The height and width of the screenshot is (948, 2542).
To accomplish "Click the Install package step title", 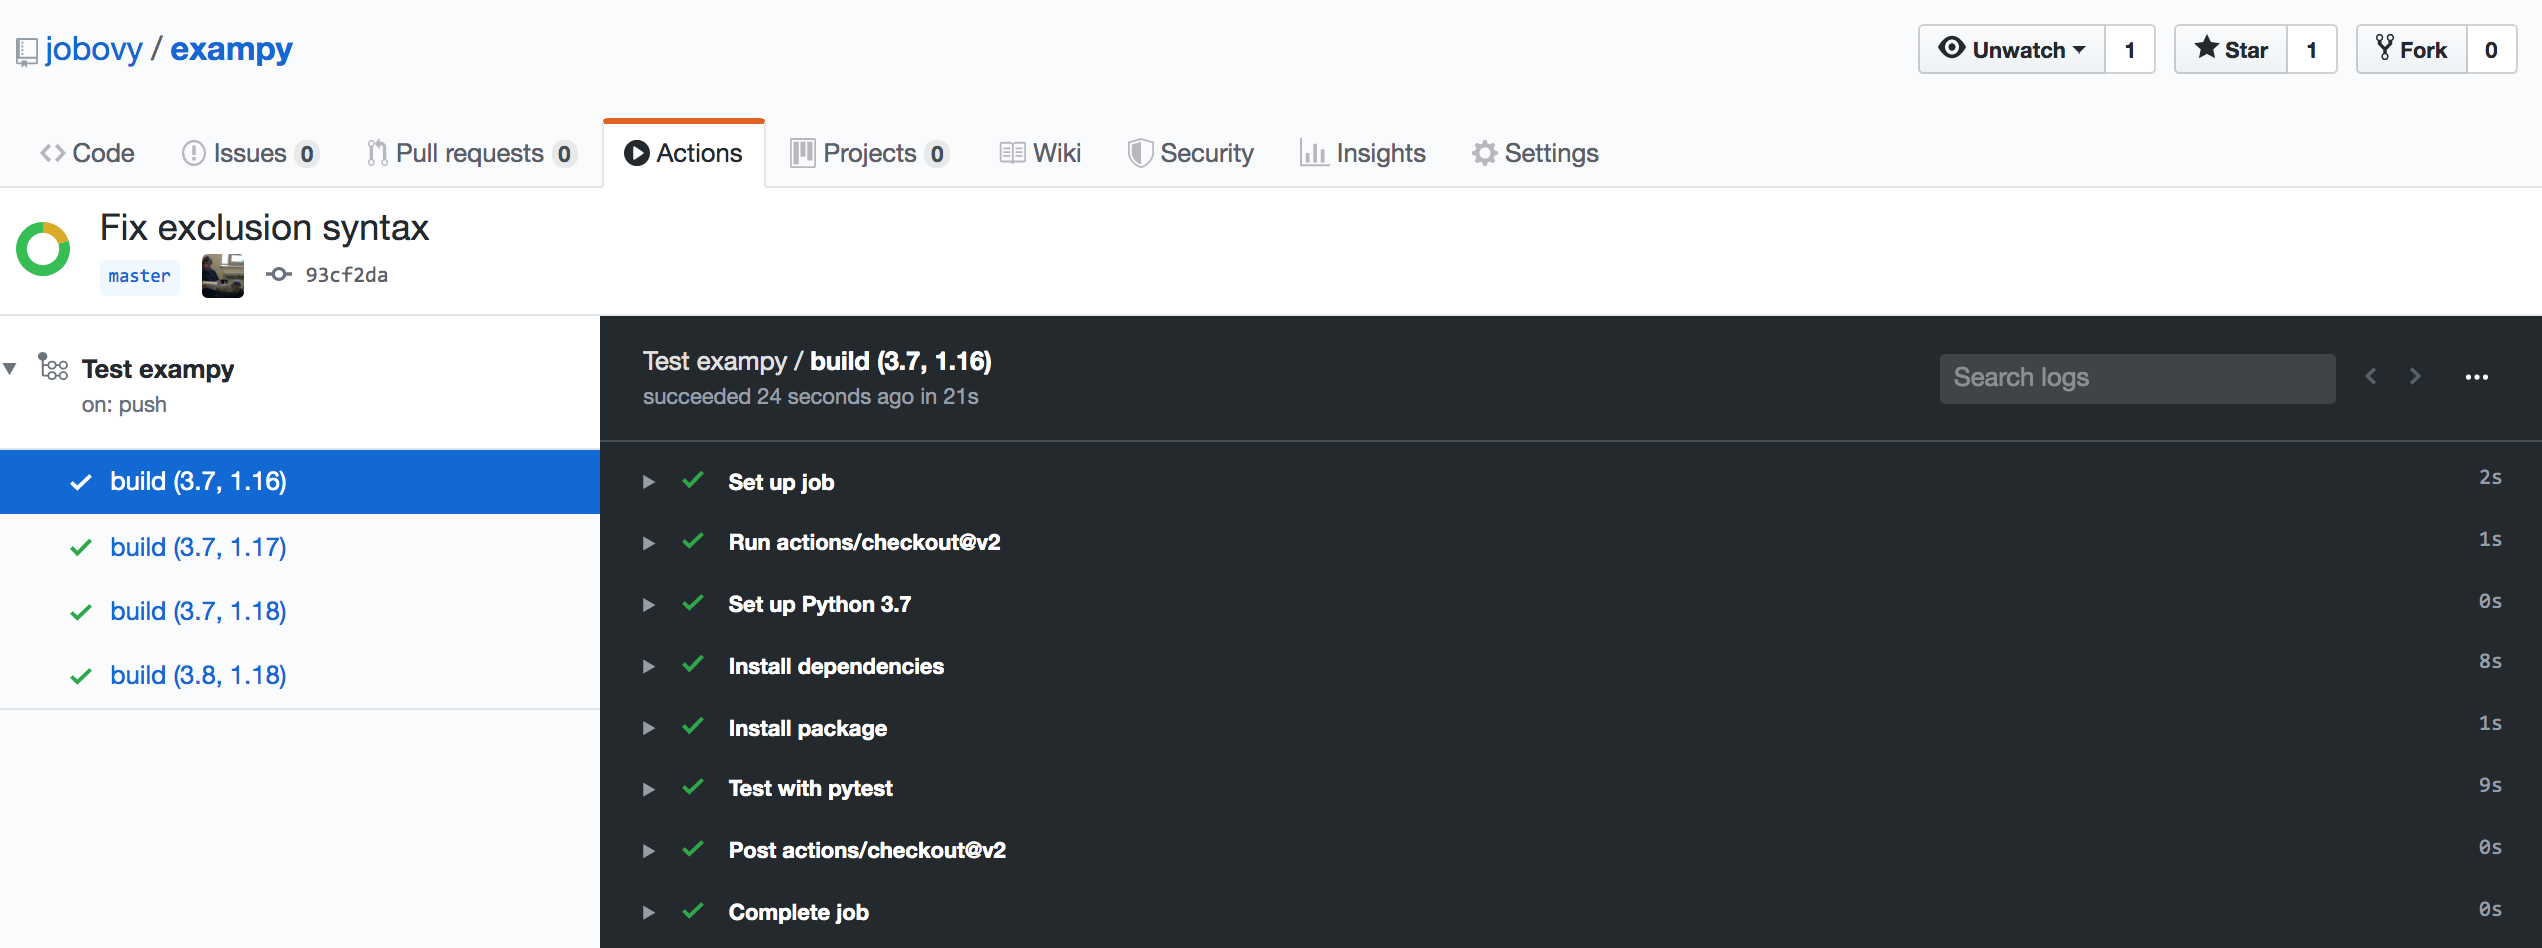I will click(807, 728).
